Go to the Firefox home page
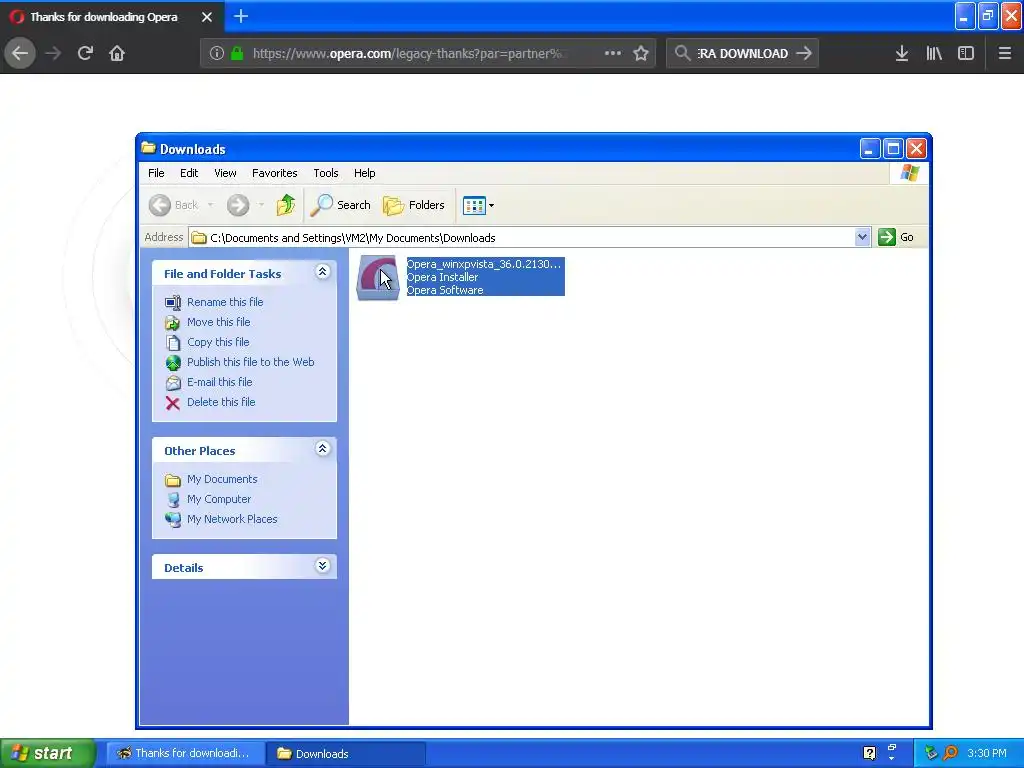The width and height of the screenshot is (1024, 768). tap(117, 53)
